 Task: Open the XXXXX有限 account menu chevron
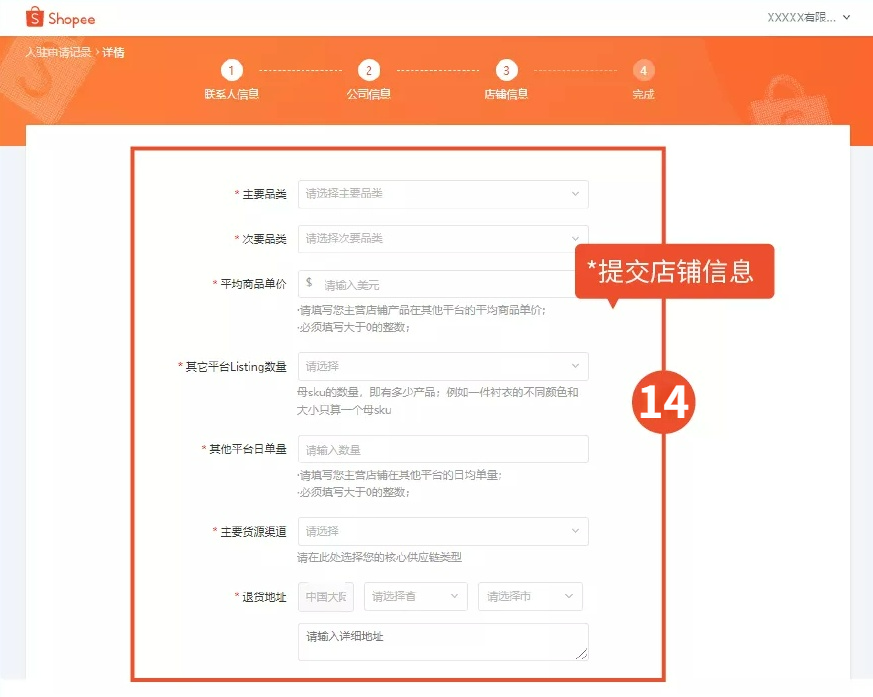[848, 18]
